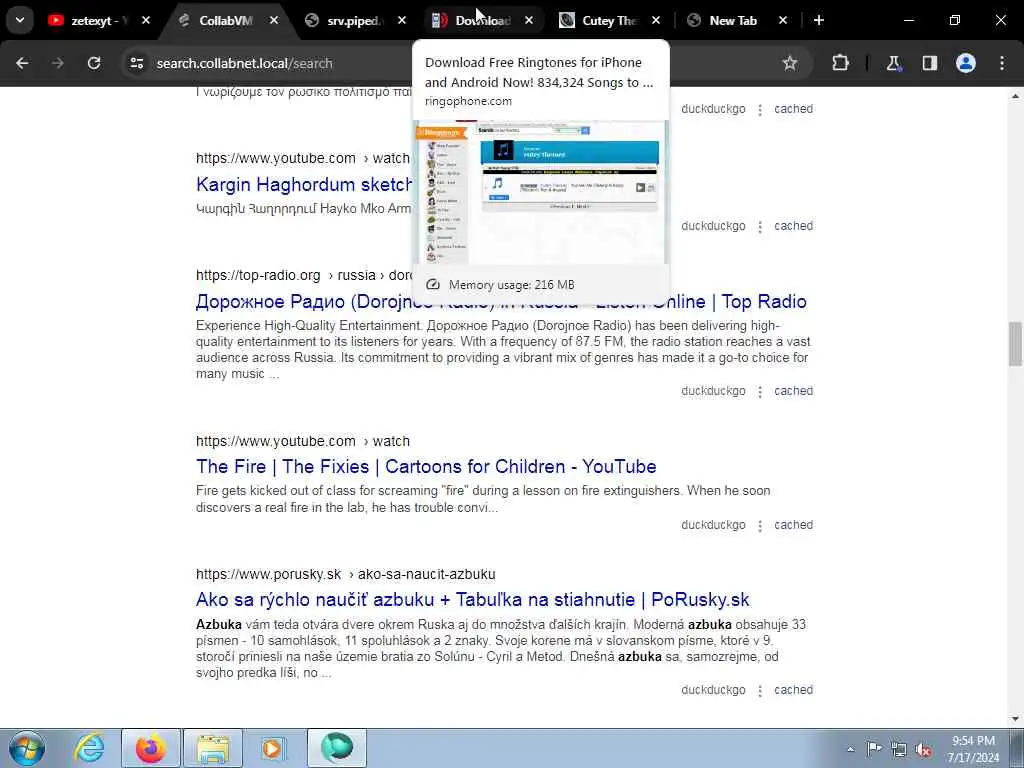Open Дорожное Радио Top Radio result
Viewport: 1024px width, 768px height.
[x=501, y=302]
